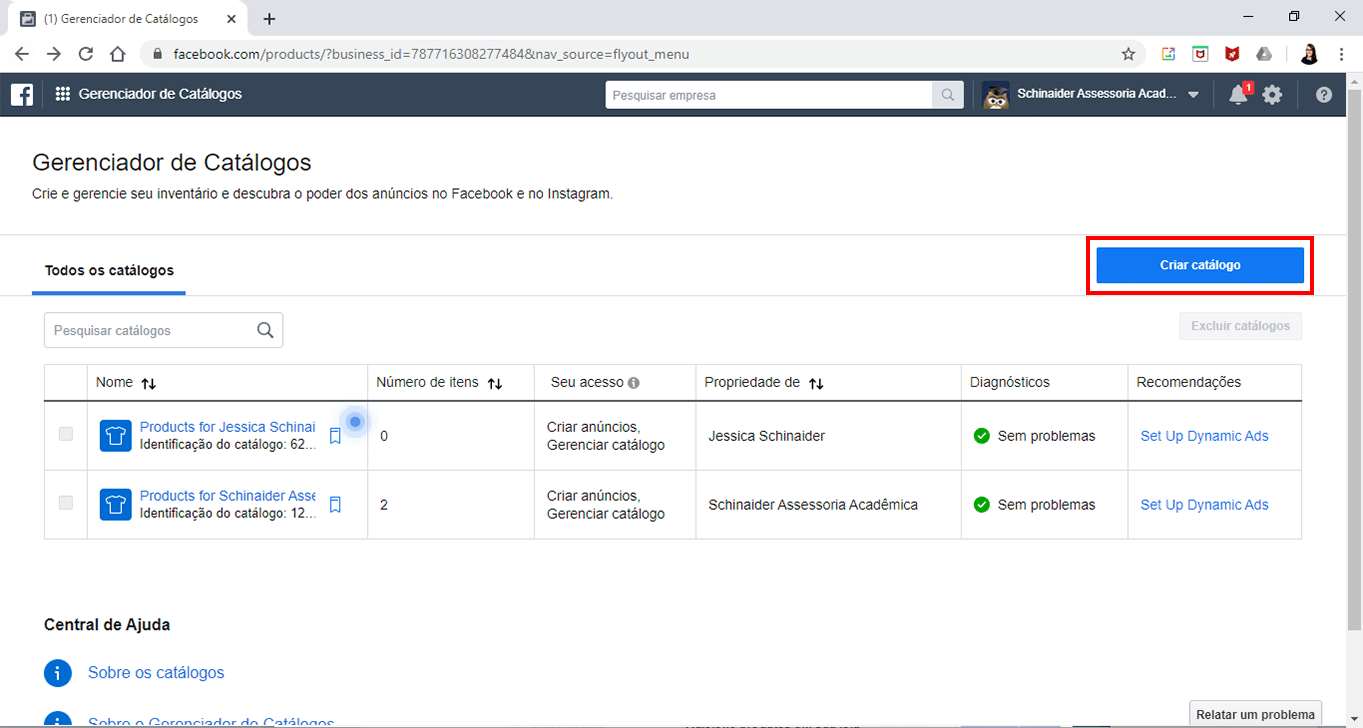Click the Google Drive extension icon
This screenshot has height=728, width=1363.
point(1264,54)
